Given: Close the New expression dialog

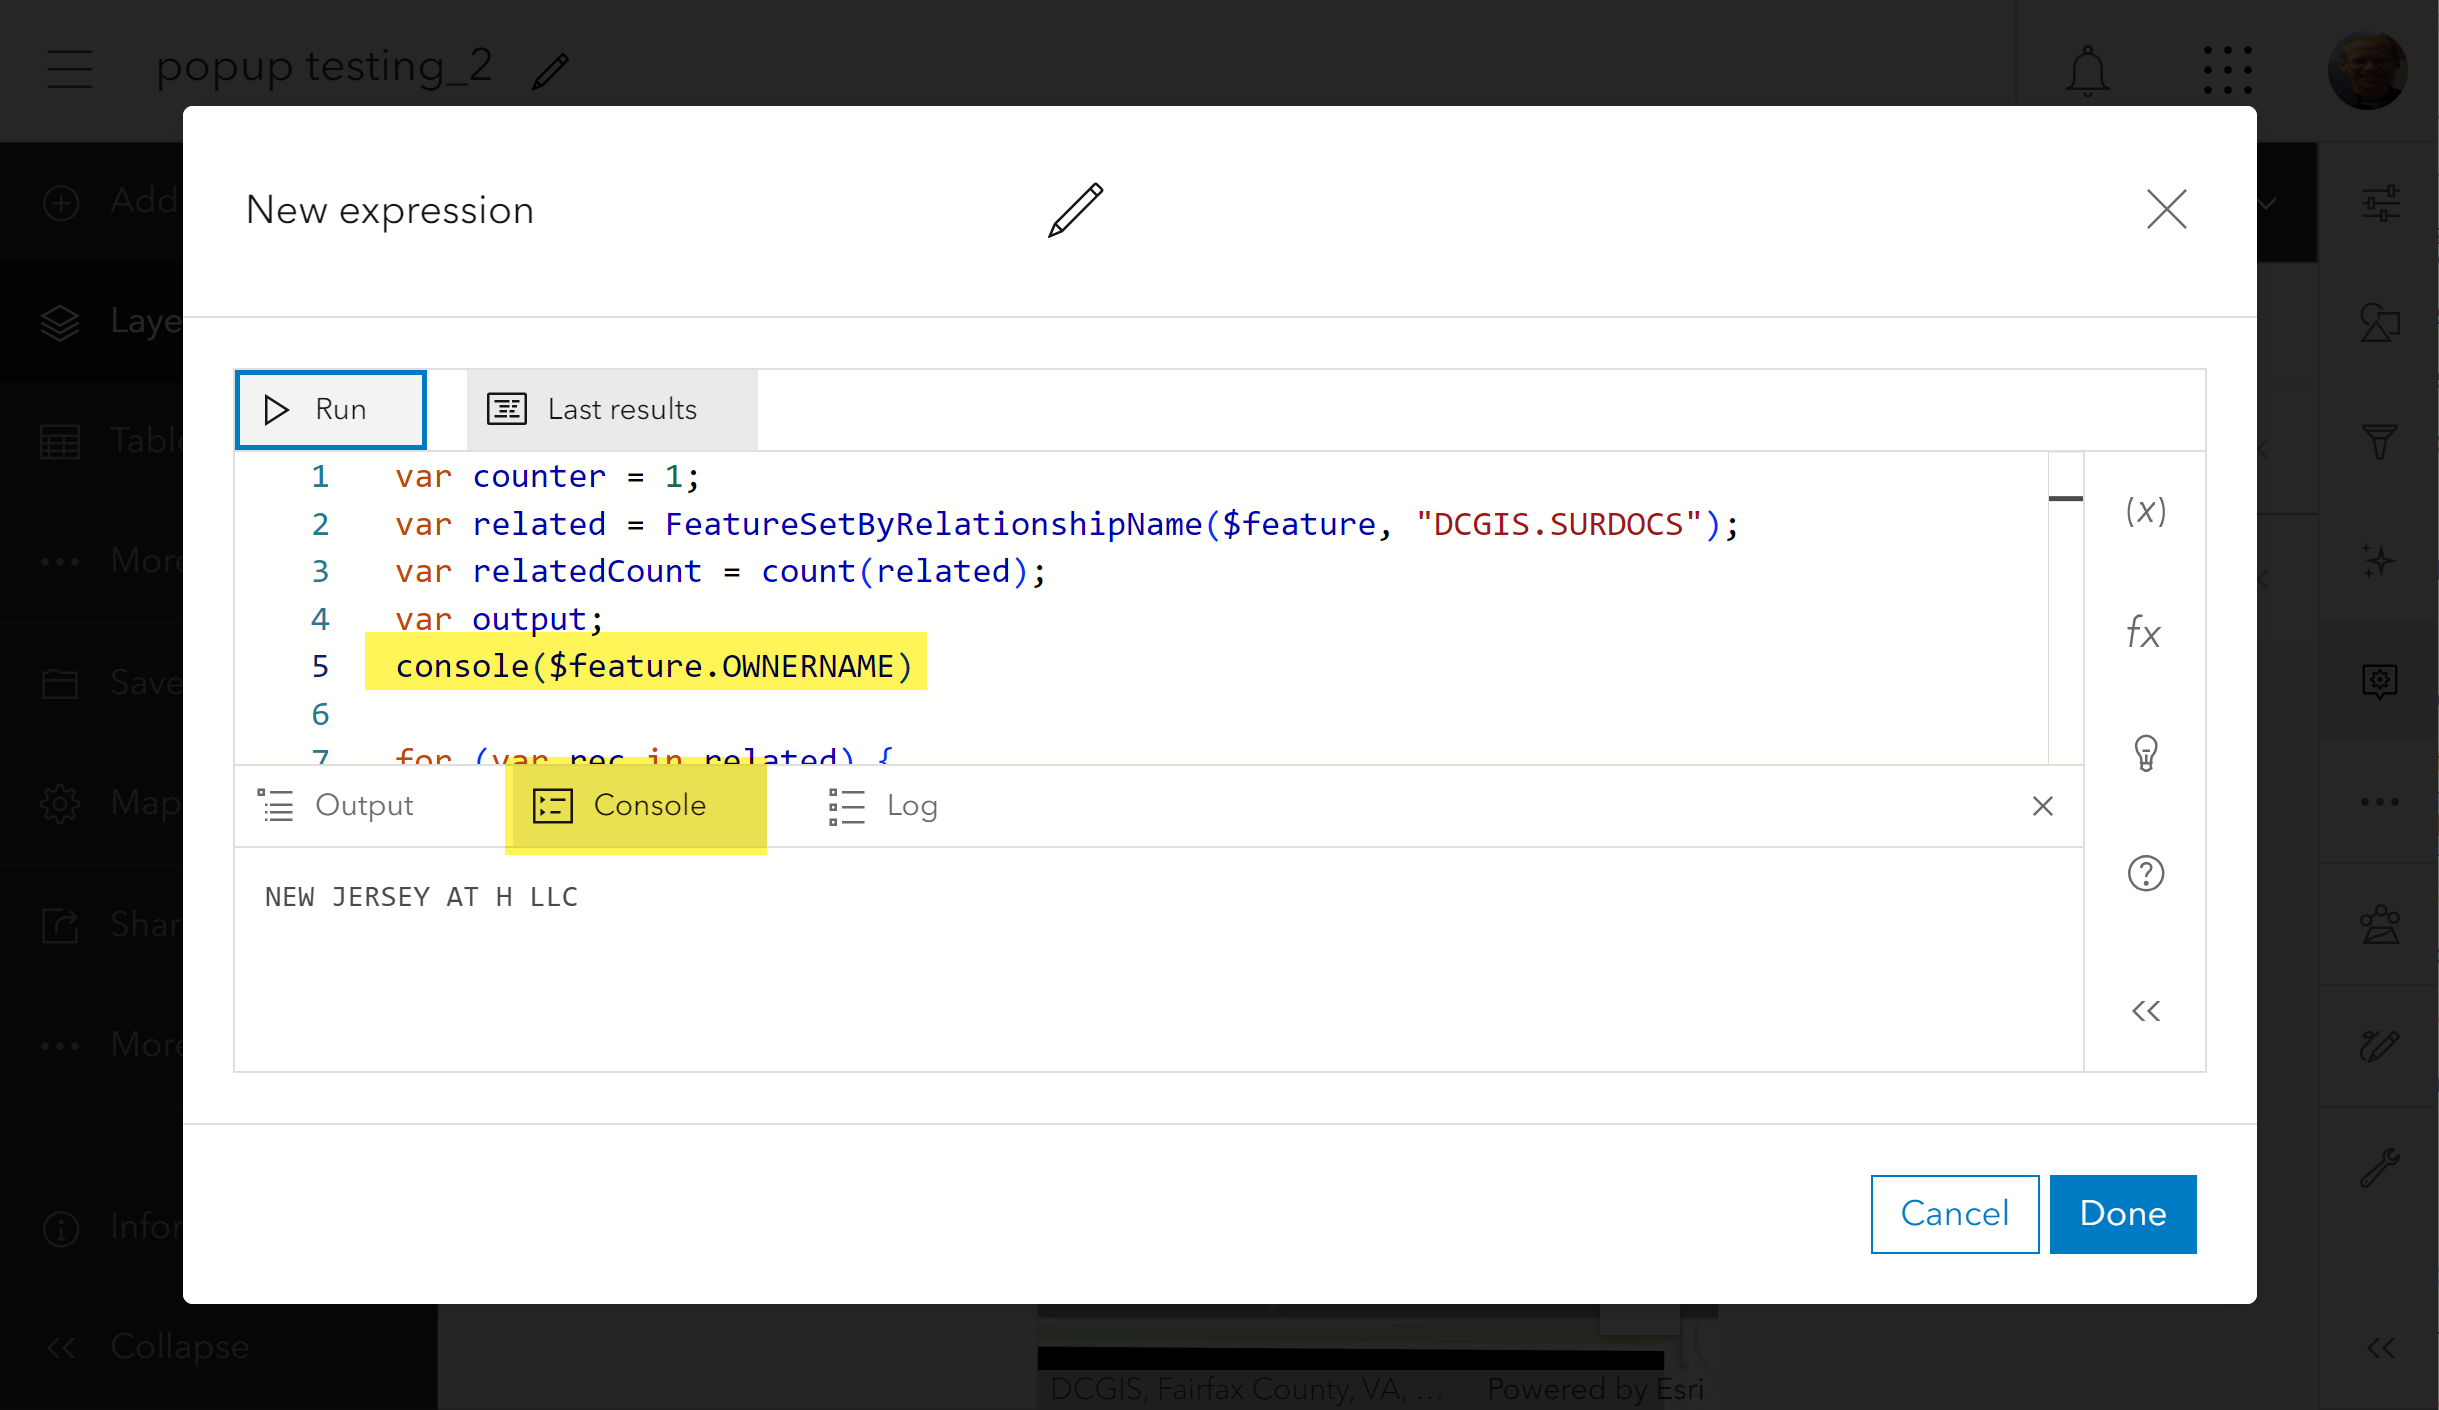Looking at the screenshot, I should coord(2166,210).
